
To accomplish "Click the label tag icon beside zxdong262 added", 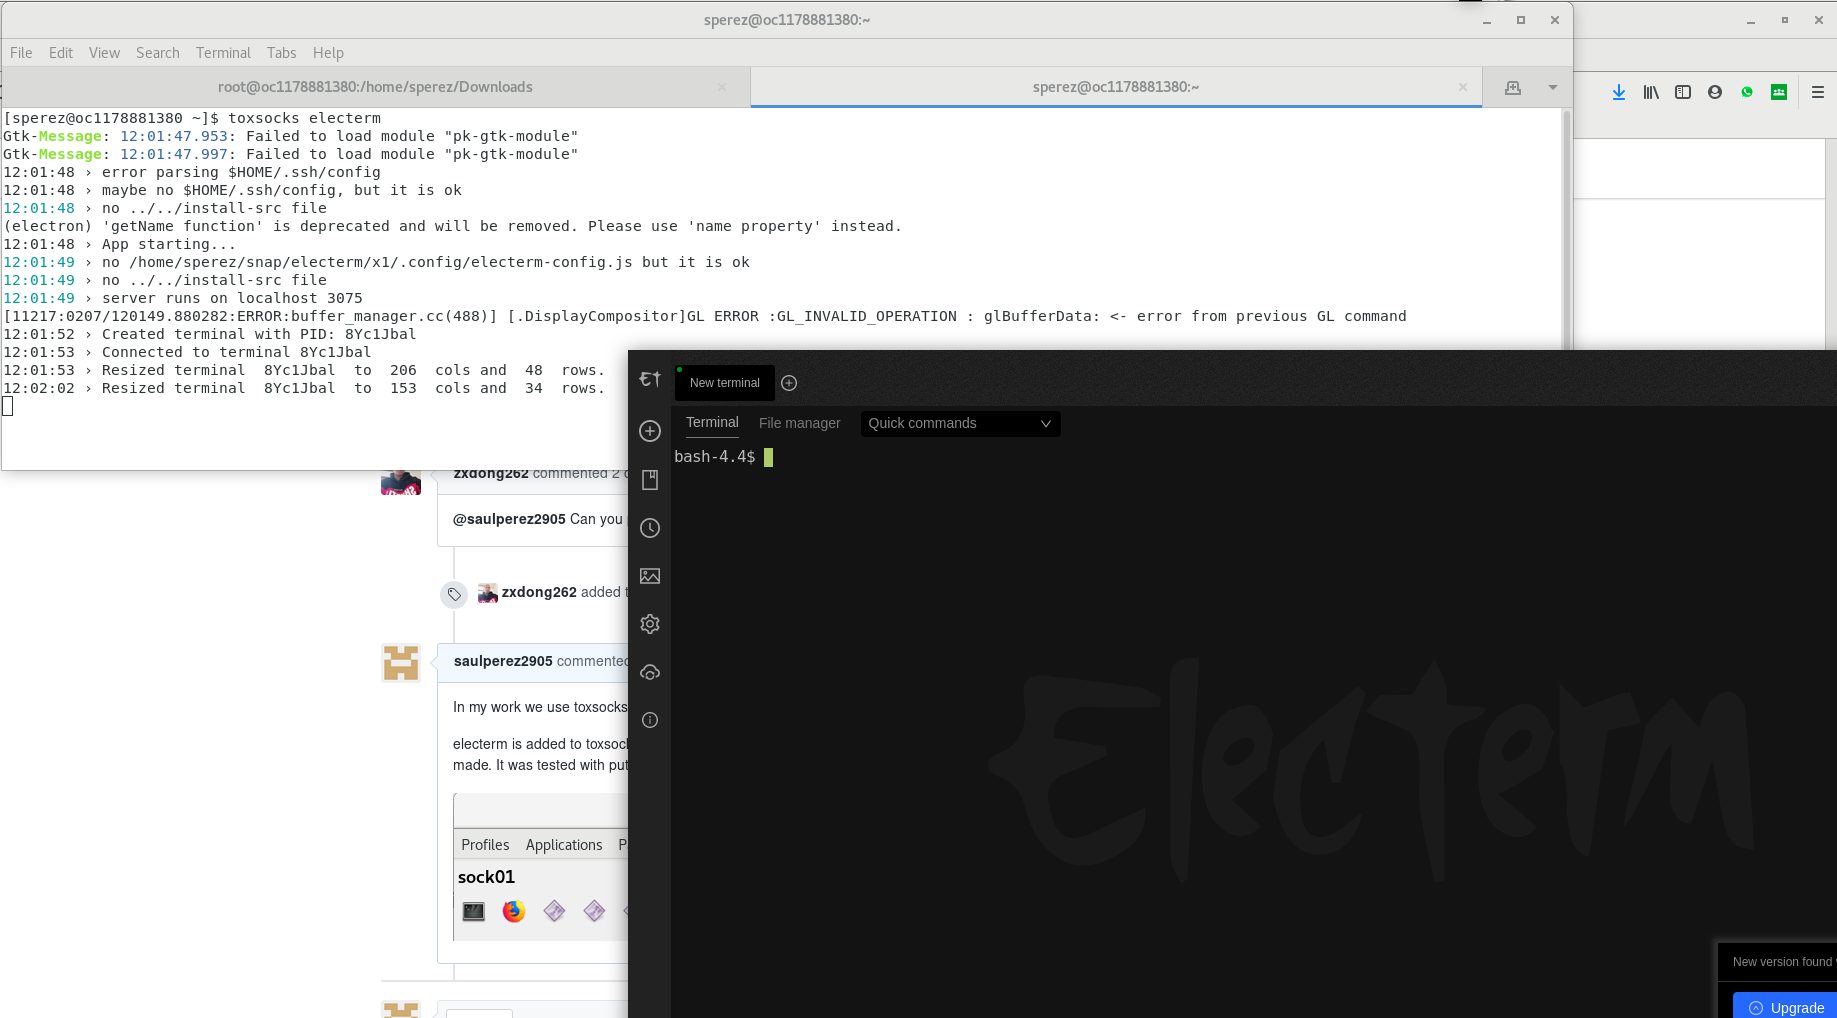I will click(x=454, y=594).
